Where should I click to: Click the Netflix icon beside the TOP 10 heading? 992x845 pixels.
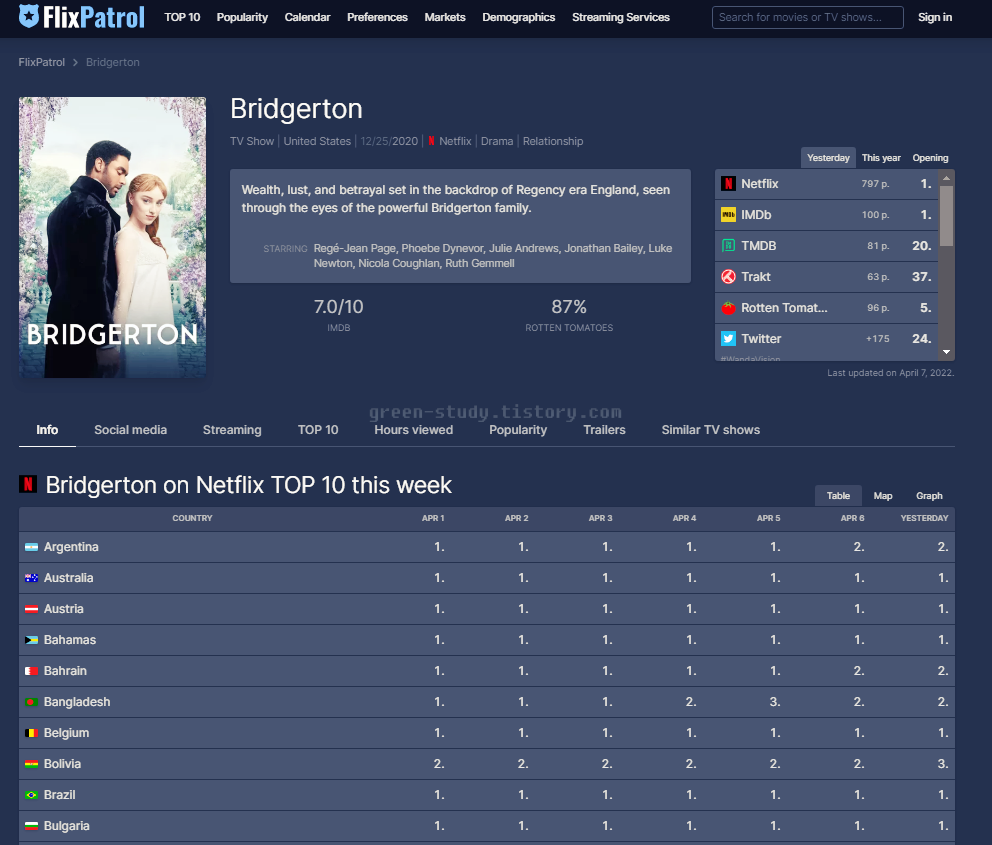[x=28, y=484]
